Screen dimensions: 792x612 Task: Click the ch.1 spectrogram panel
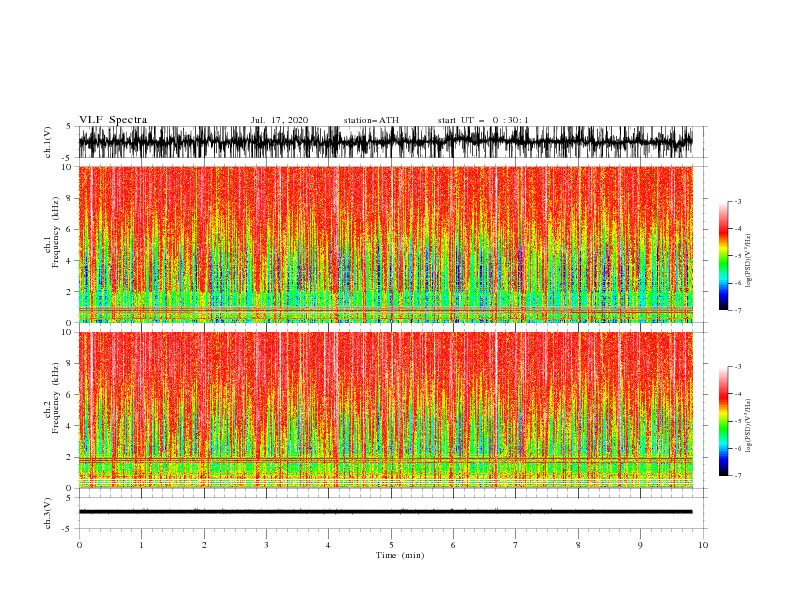click(x=386, y=244)
